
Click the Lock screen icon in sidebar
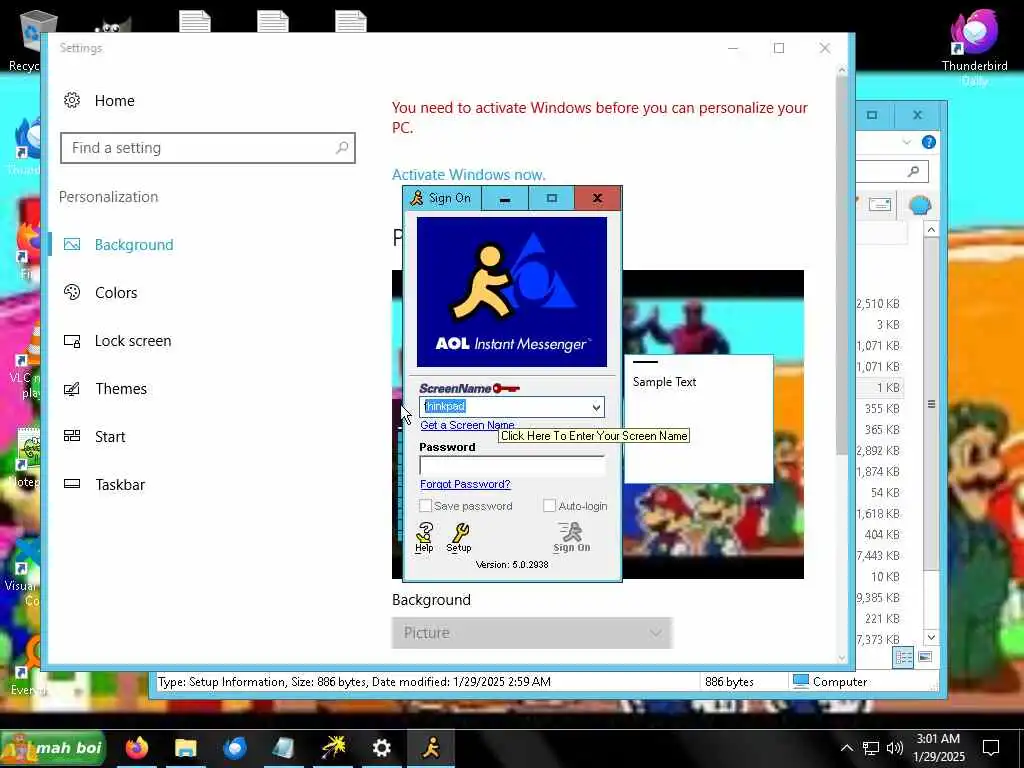pos(72,340)
